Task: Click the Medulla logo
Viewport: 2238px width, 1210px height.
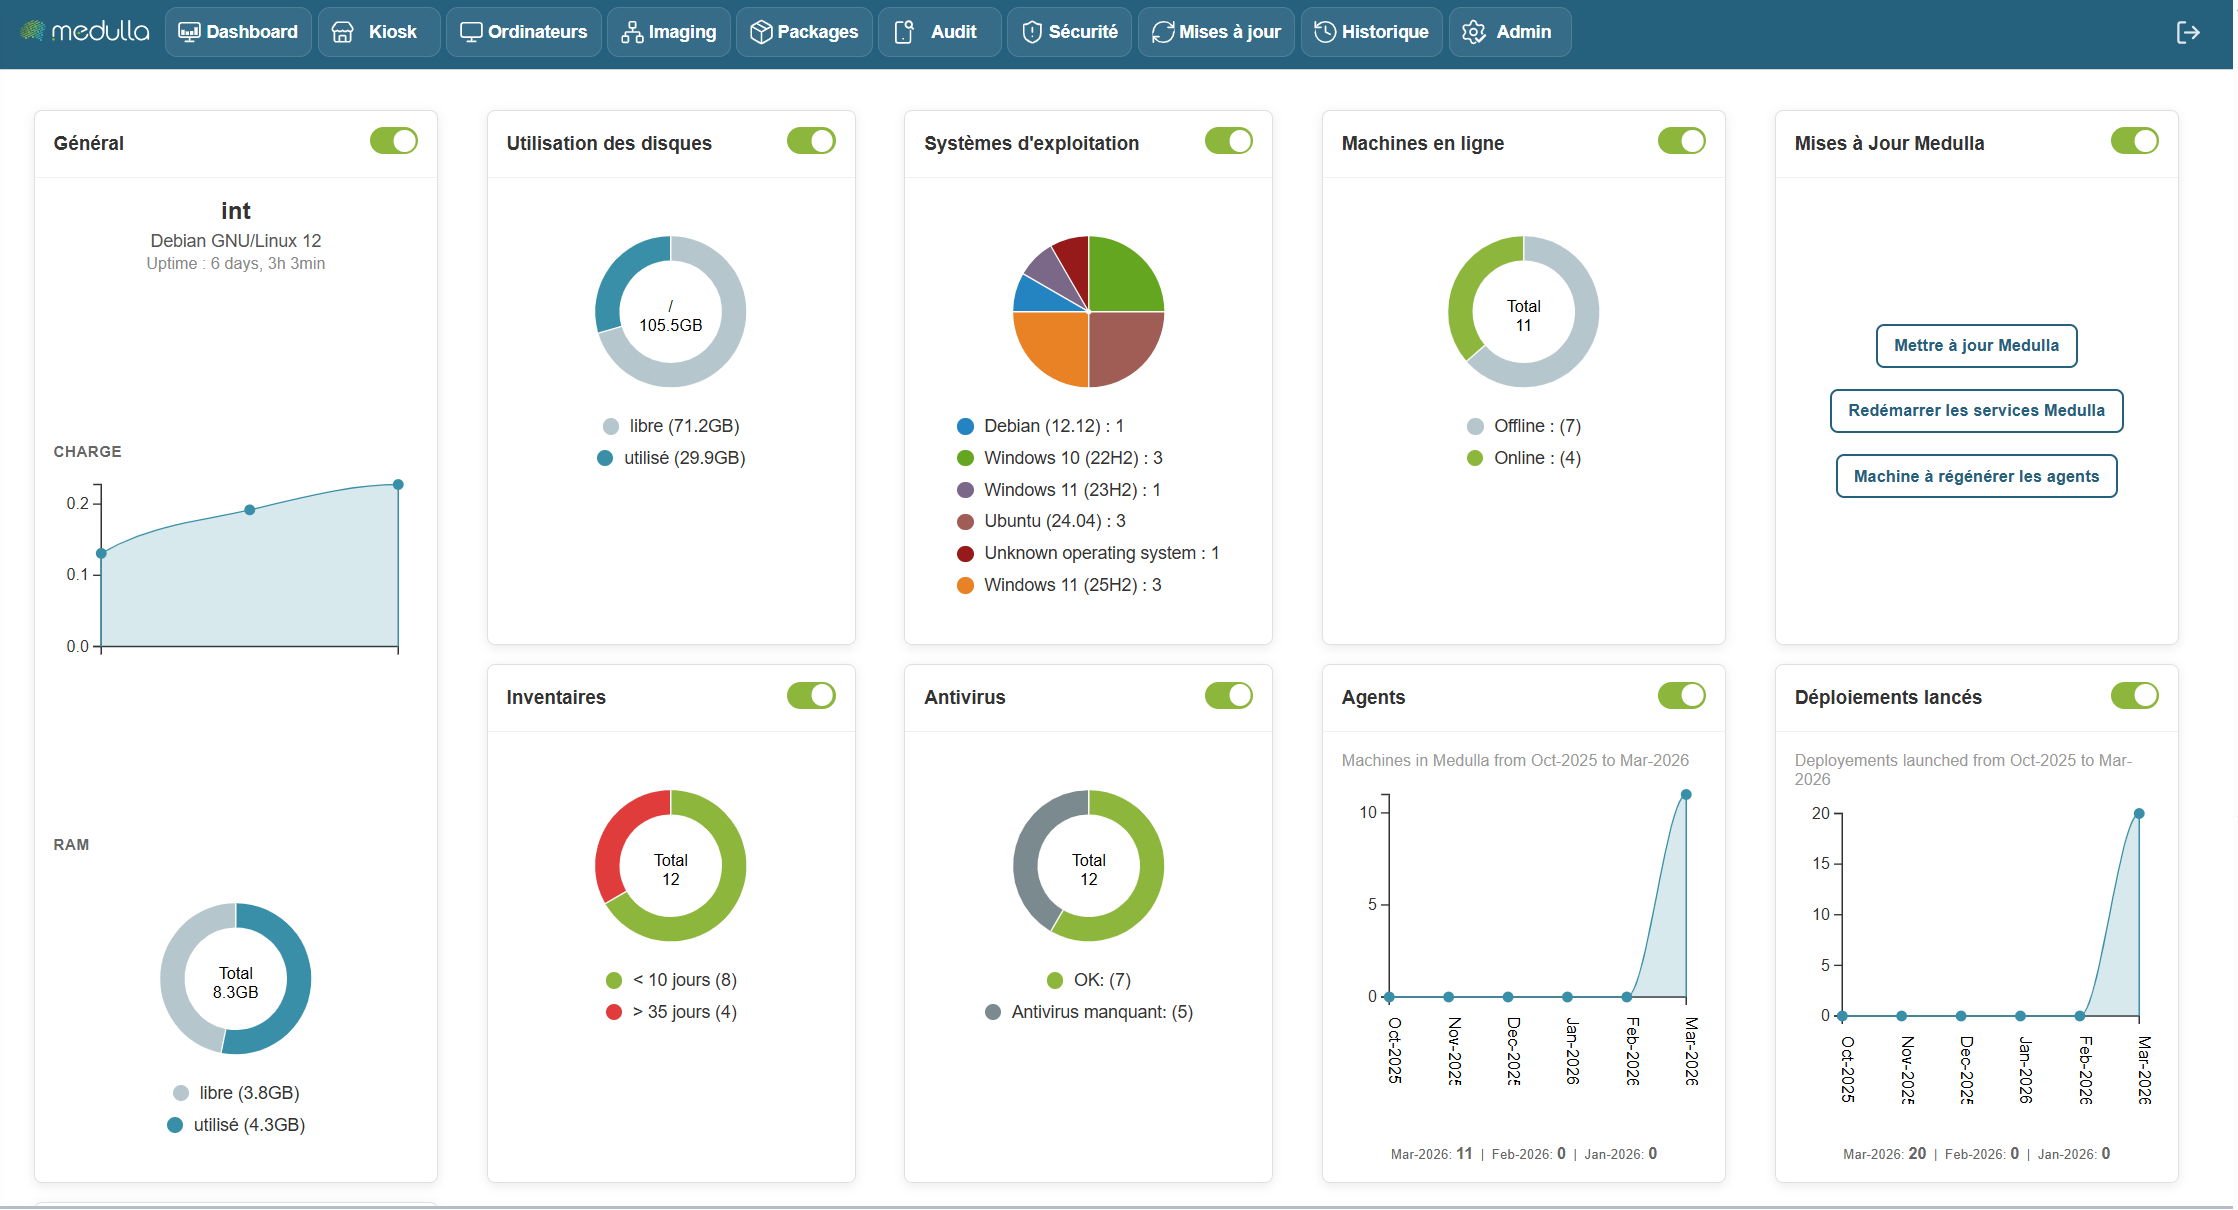Action: point(86,31)
